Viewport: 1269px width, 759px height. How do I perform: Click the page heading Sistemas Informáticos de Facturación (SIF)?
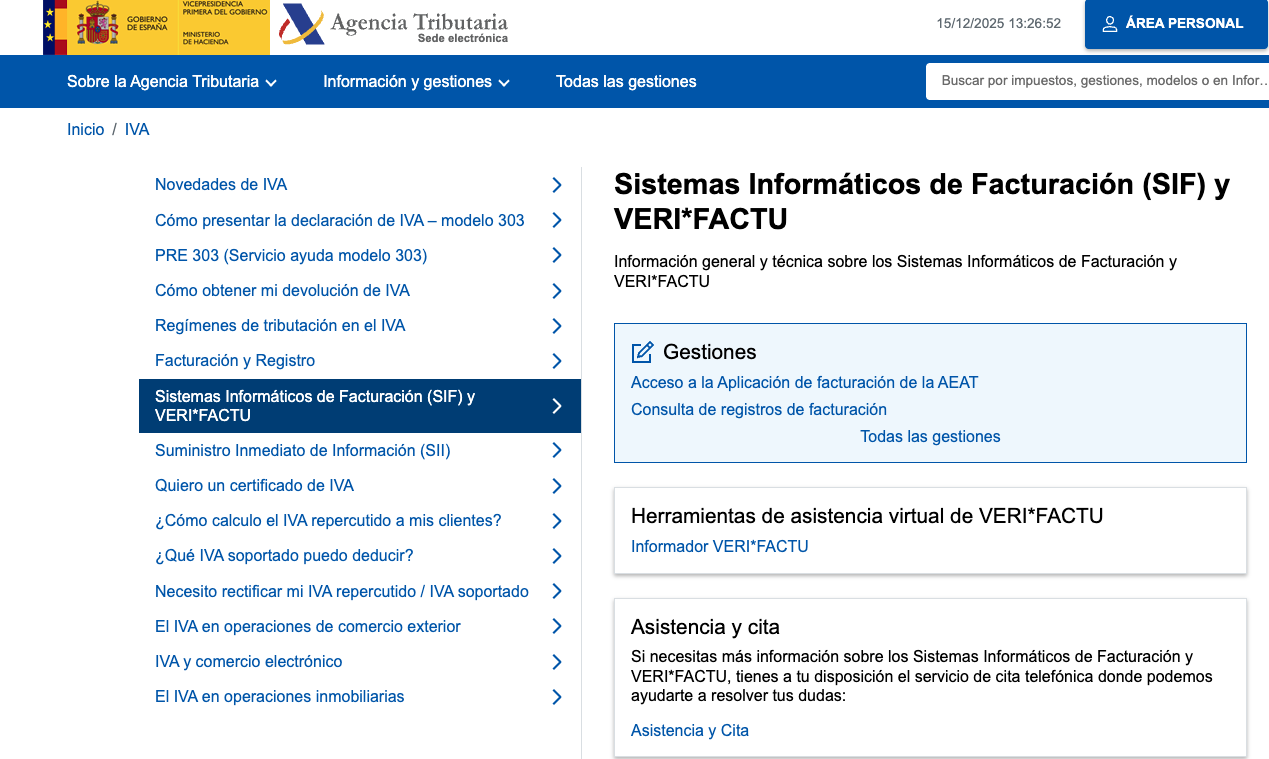922,201
